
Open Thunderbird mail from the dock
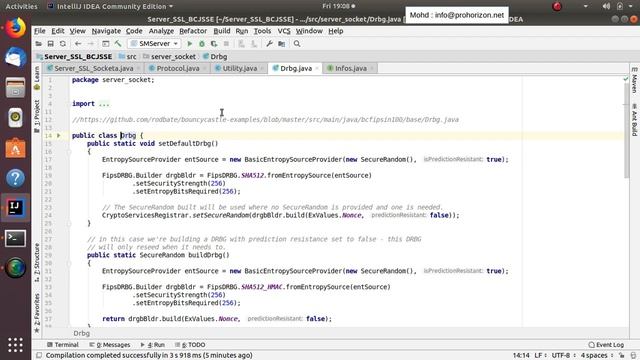click(x=16, y=57)
